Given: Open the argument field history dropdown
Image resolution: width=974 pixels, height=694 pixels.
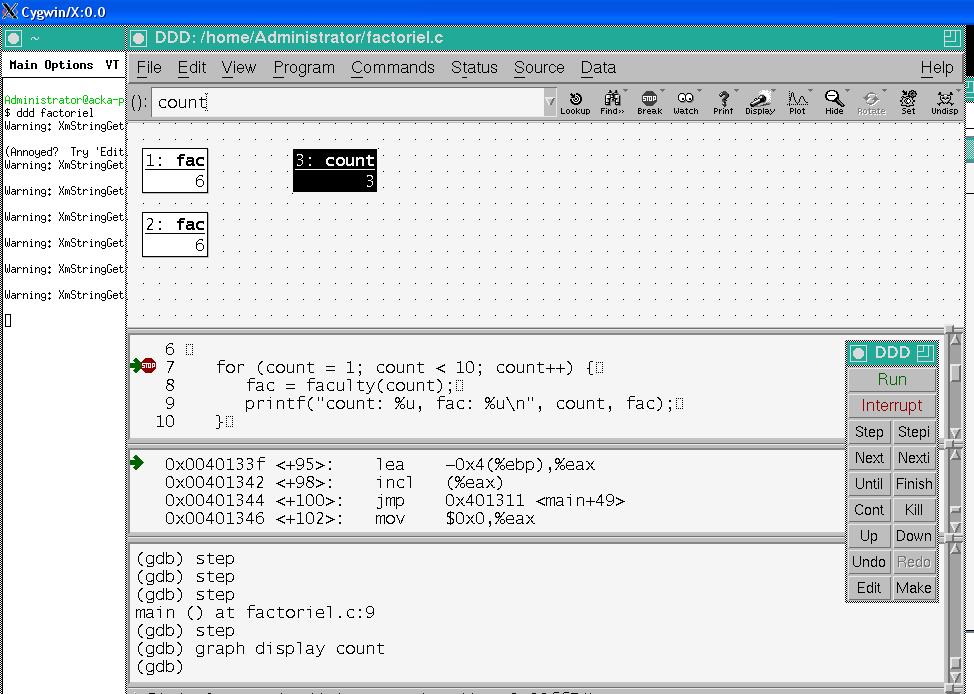Looking at the screenshot, I should point(550,102).
